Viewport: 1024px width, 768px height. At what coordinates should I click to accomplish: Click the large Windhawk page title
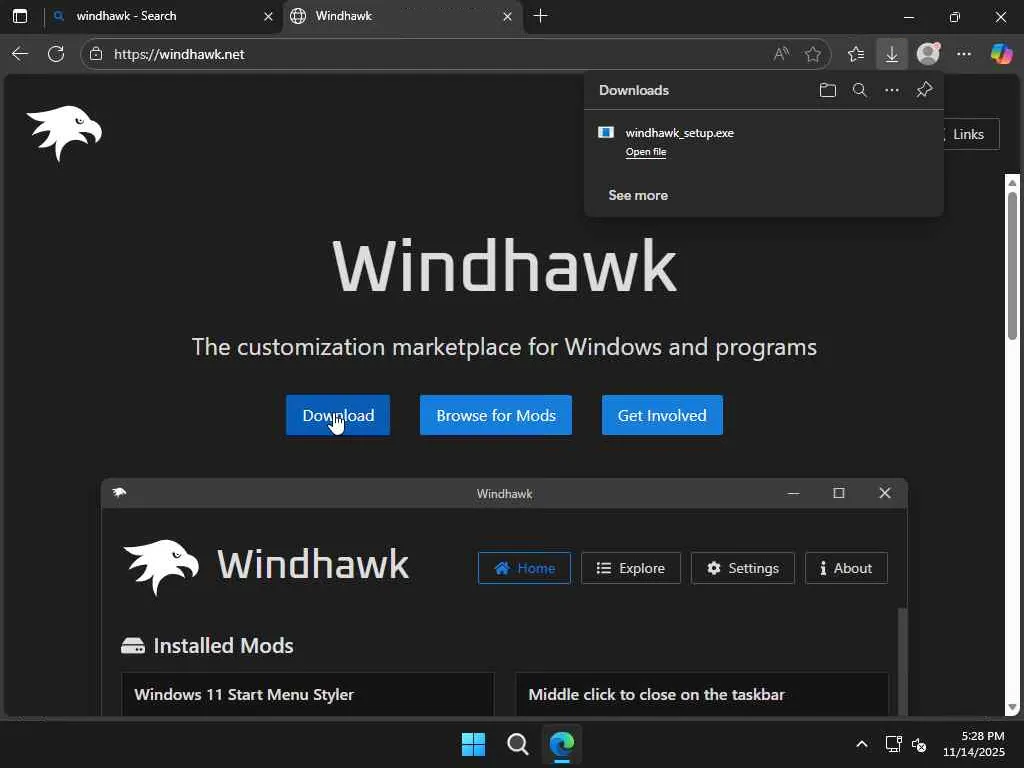[x=504, y=266]
